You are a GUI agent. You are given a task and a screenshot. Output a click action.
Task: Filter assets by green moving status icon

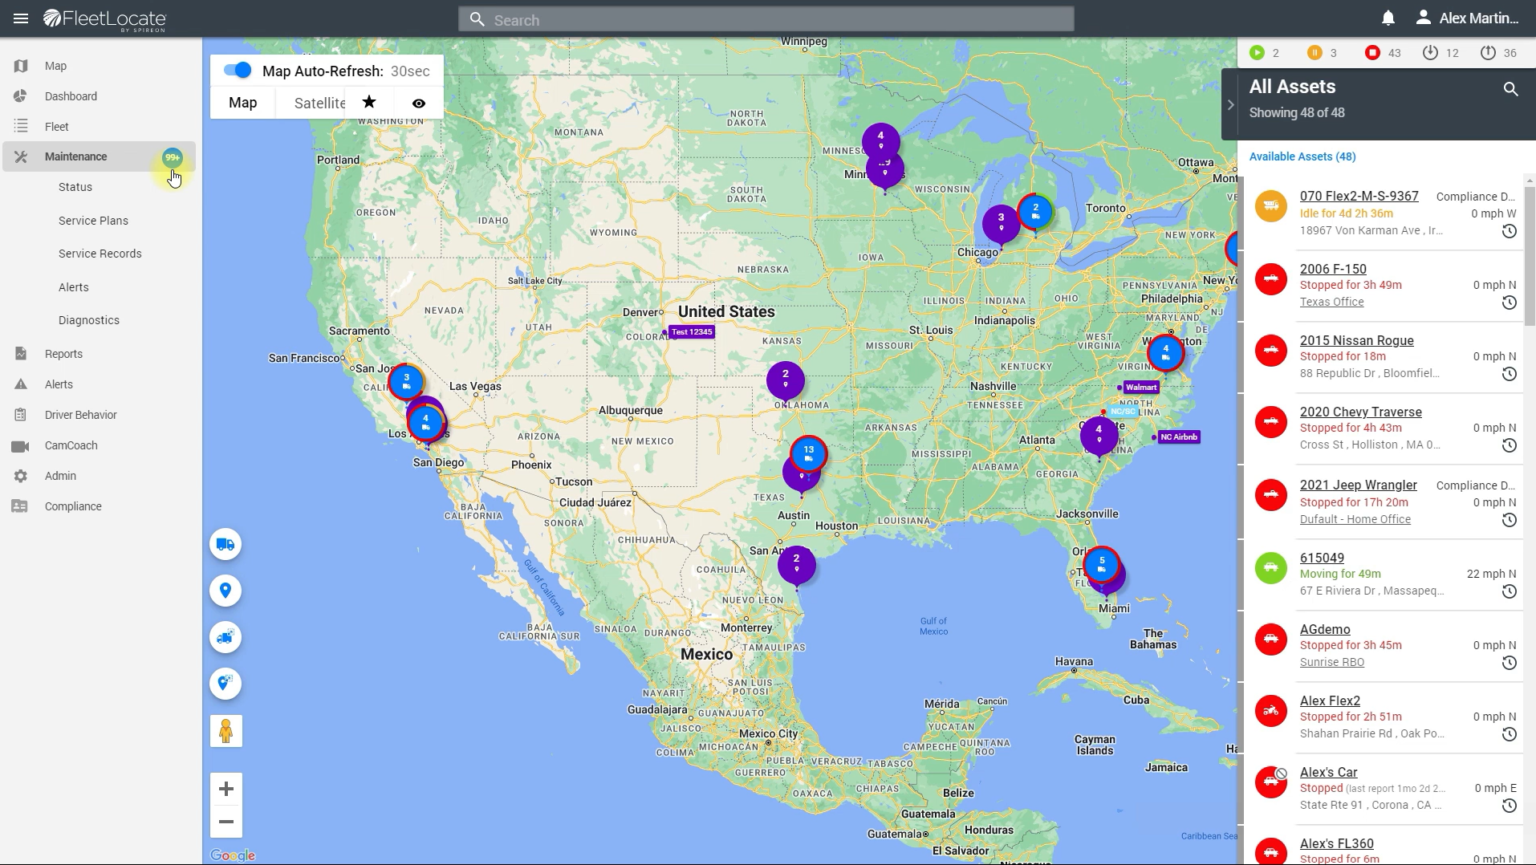[1257, 53]
